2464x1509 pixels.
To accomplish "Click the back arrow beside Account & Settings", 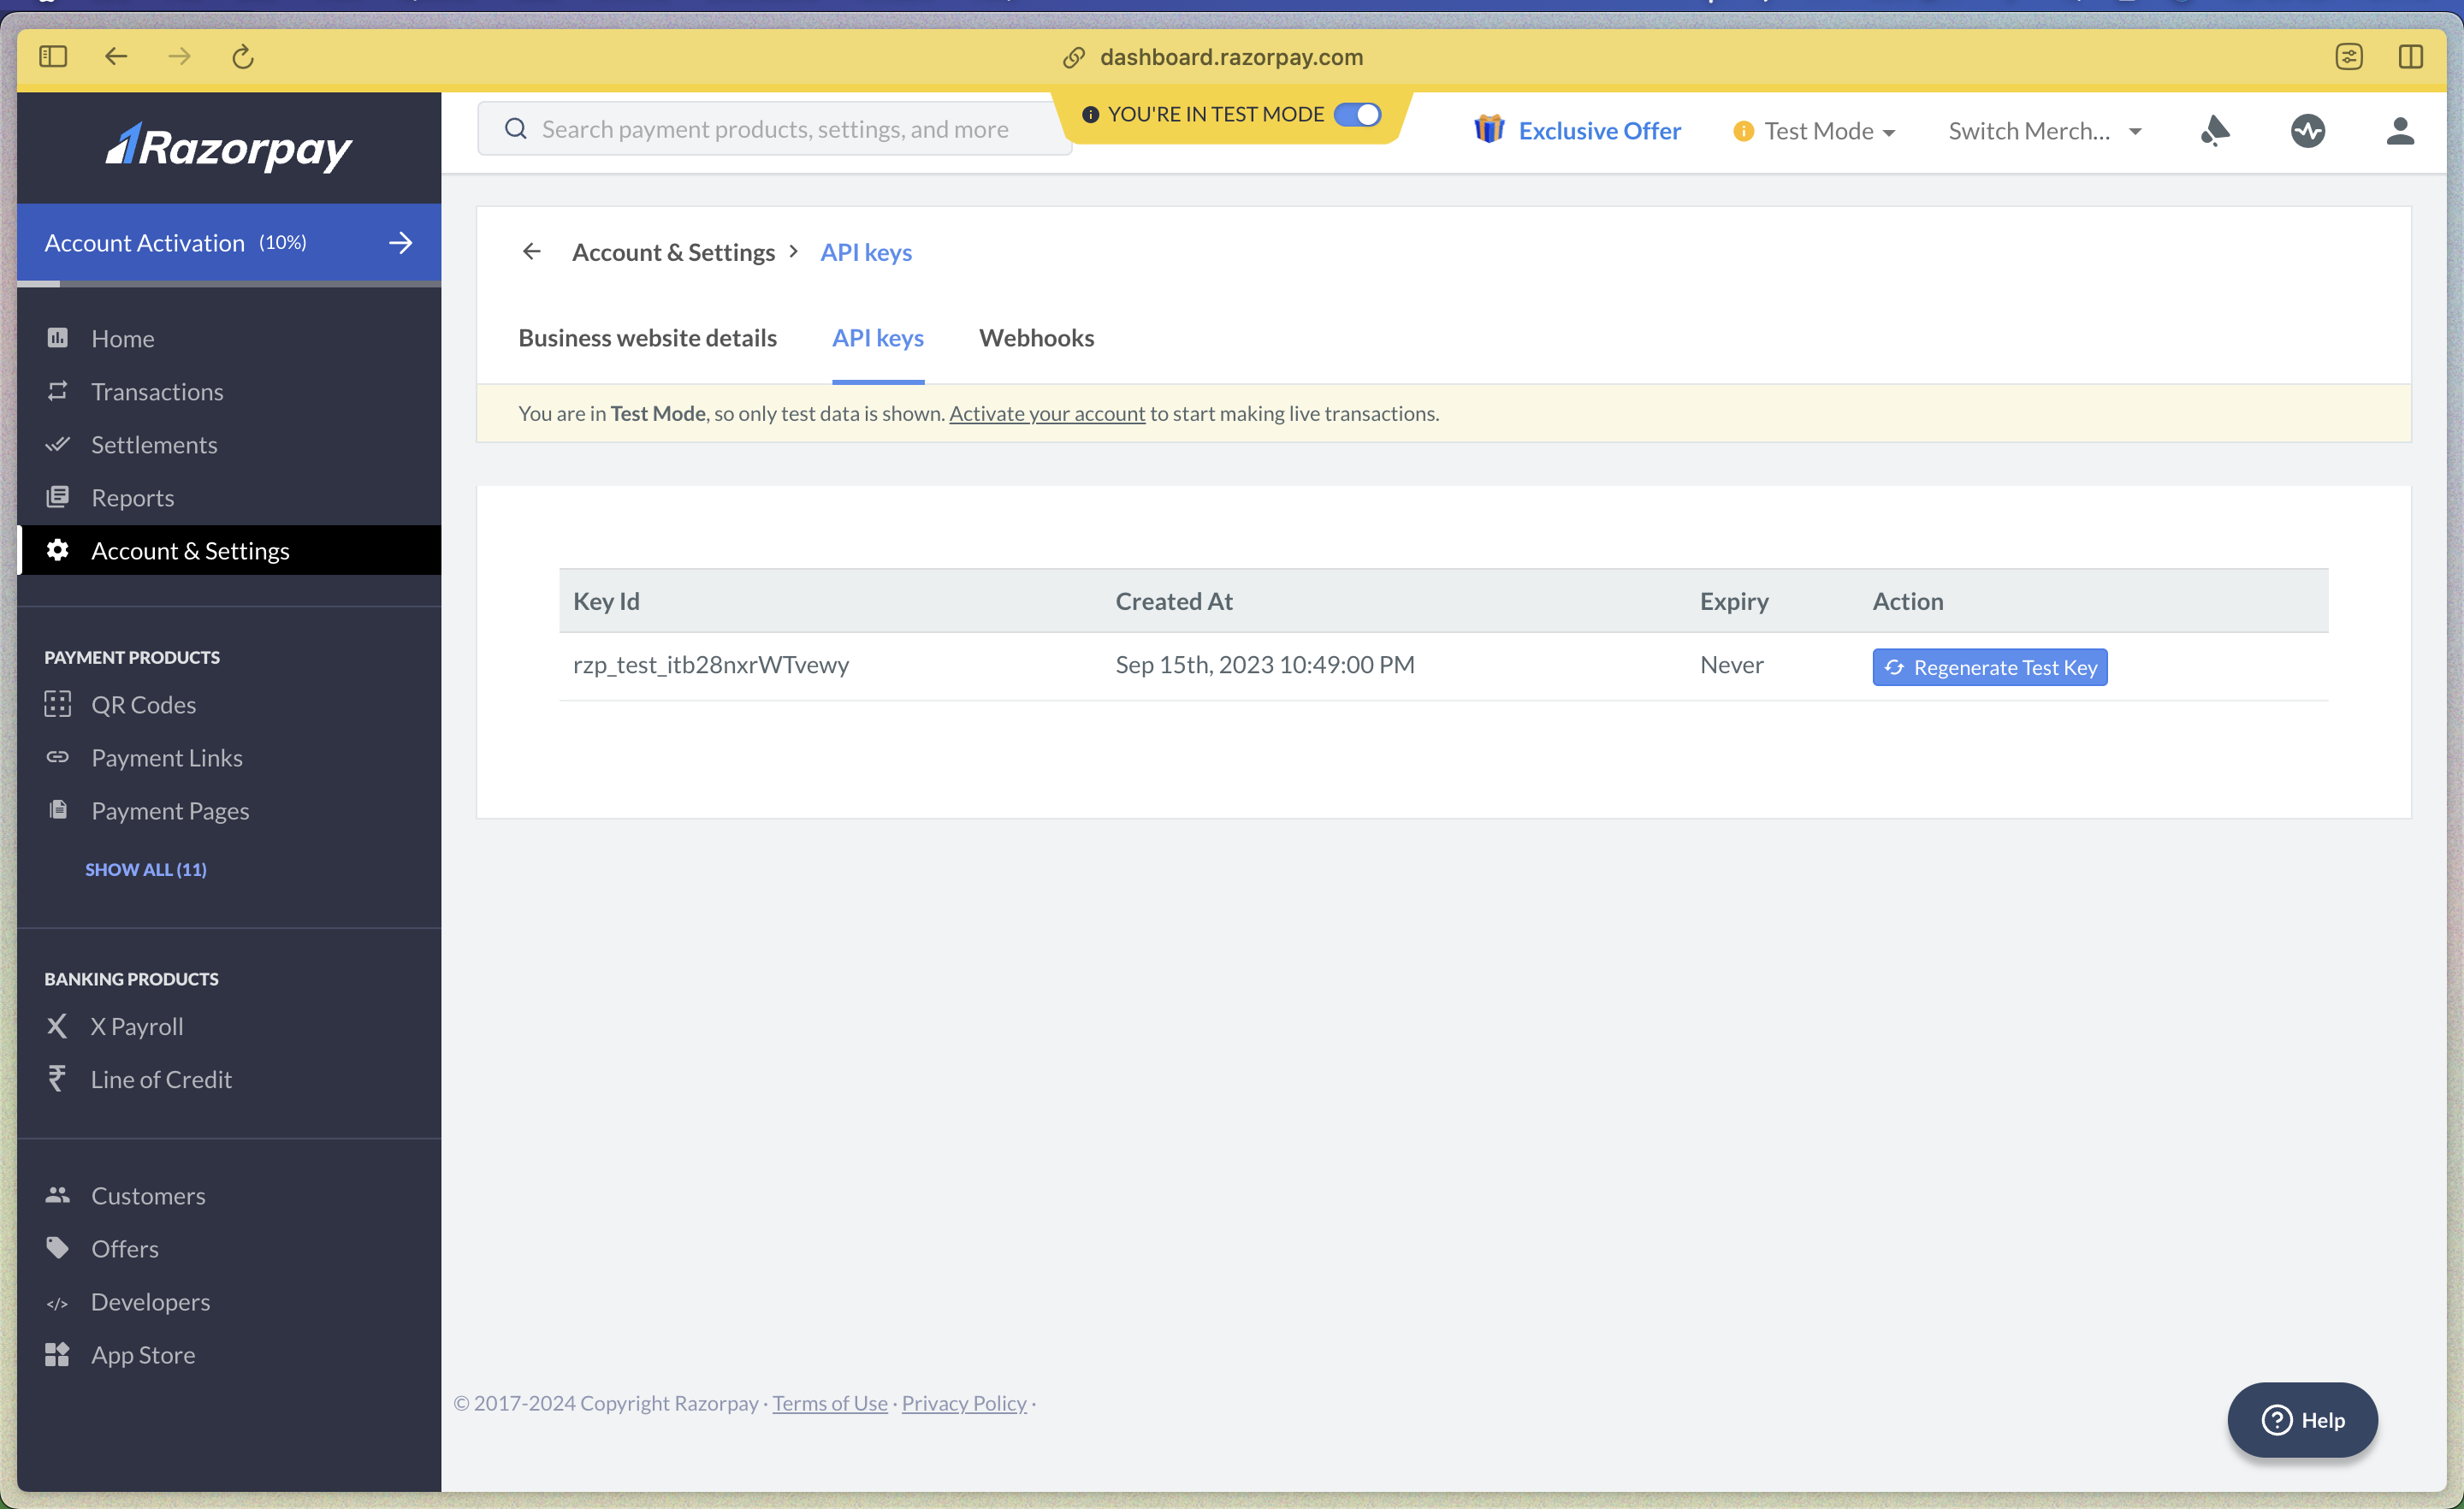I will point(531,251).
